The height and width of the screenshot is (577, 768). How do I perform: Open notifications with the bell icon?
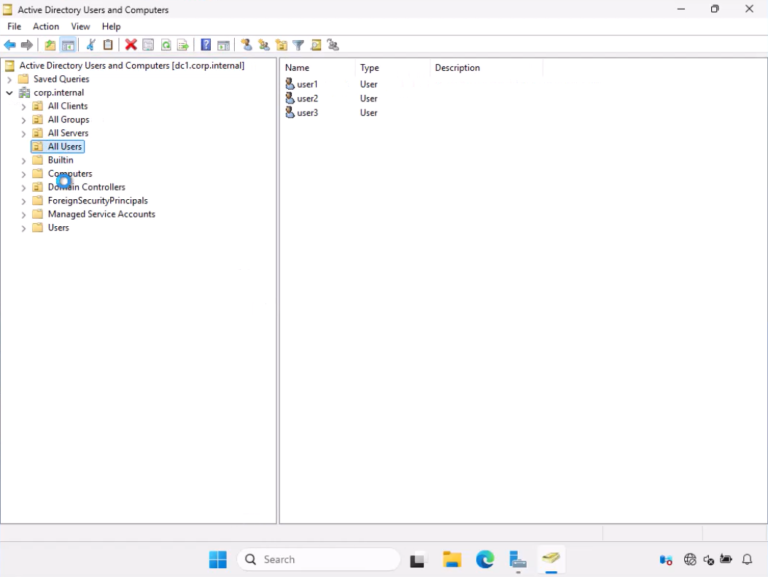[747, 559]
